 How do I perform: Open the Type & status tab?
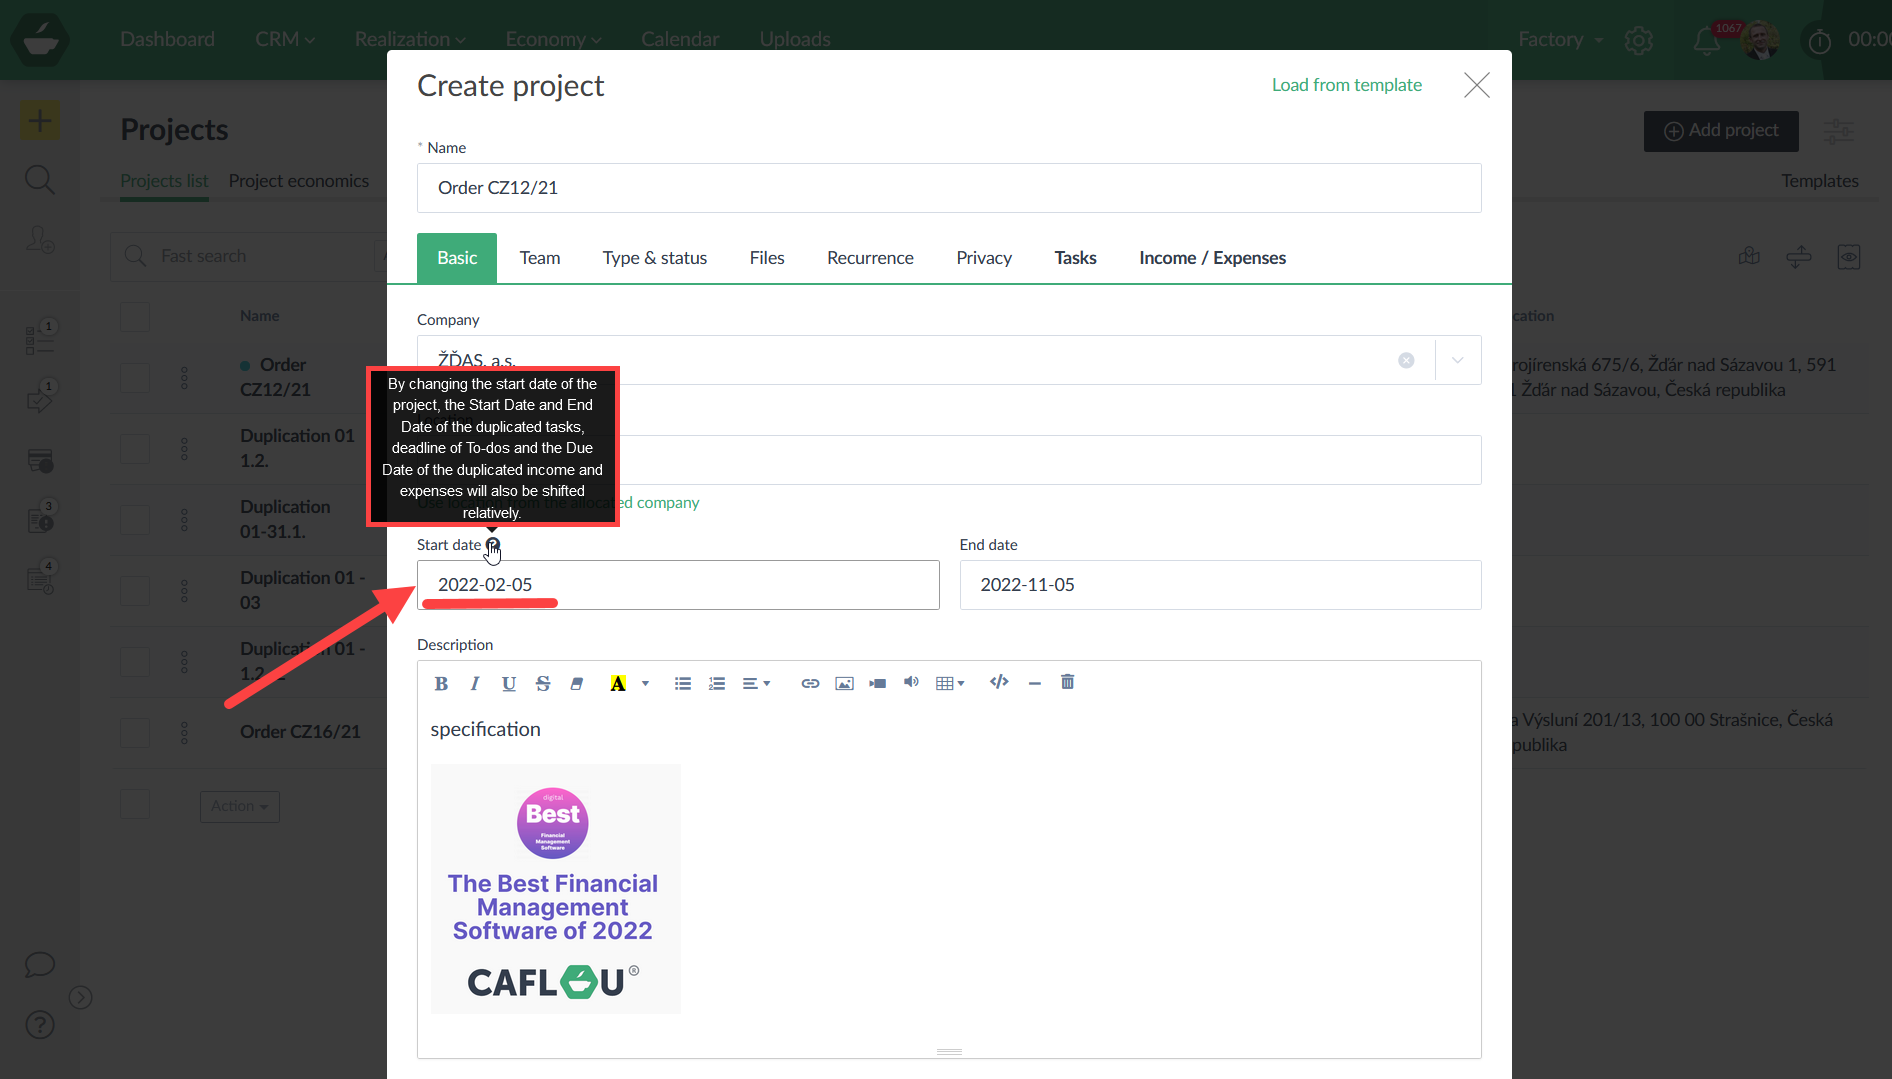pyautogui.click(x=655, y=258)
